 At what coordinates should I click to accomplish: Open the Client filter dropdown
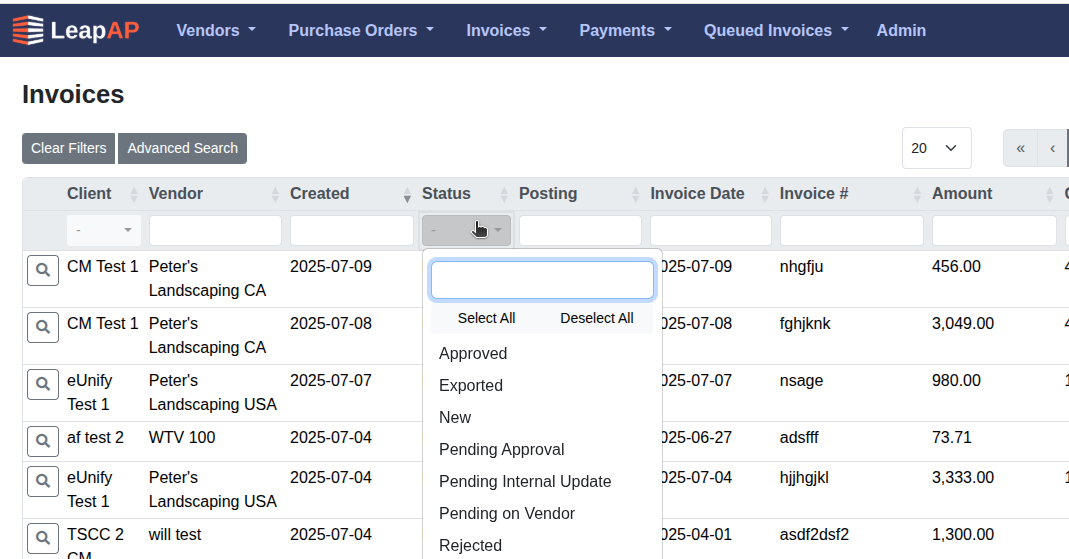pyautogui.click(x=104, y=230)
